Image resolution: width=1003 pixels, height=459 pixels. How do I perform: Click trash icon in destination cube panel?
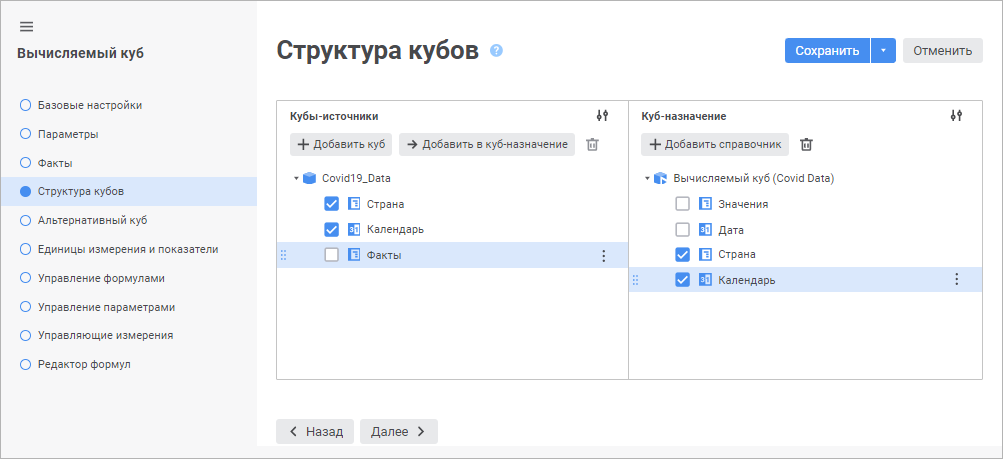click(x=807, y=145)
